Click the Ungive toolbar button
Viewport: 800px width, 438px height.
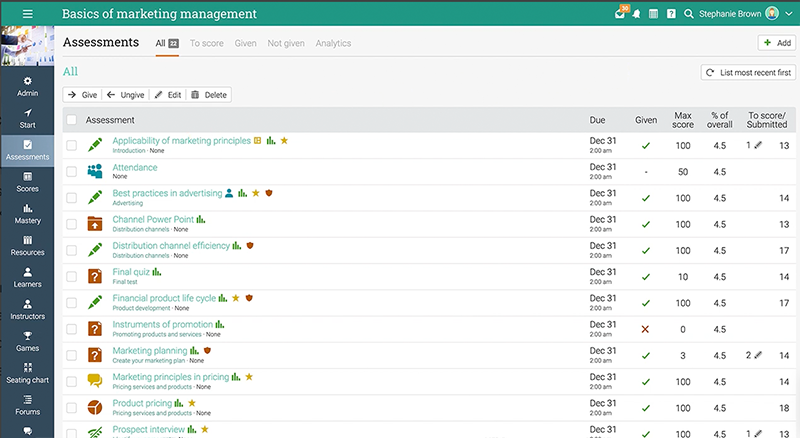click(125, 95)
